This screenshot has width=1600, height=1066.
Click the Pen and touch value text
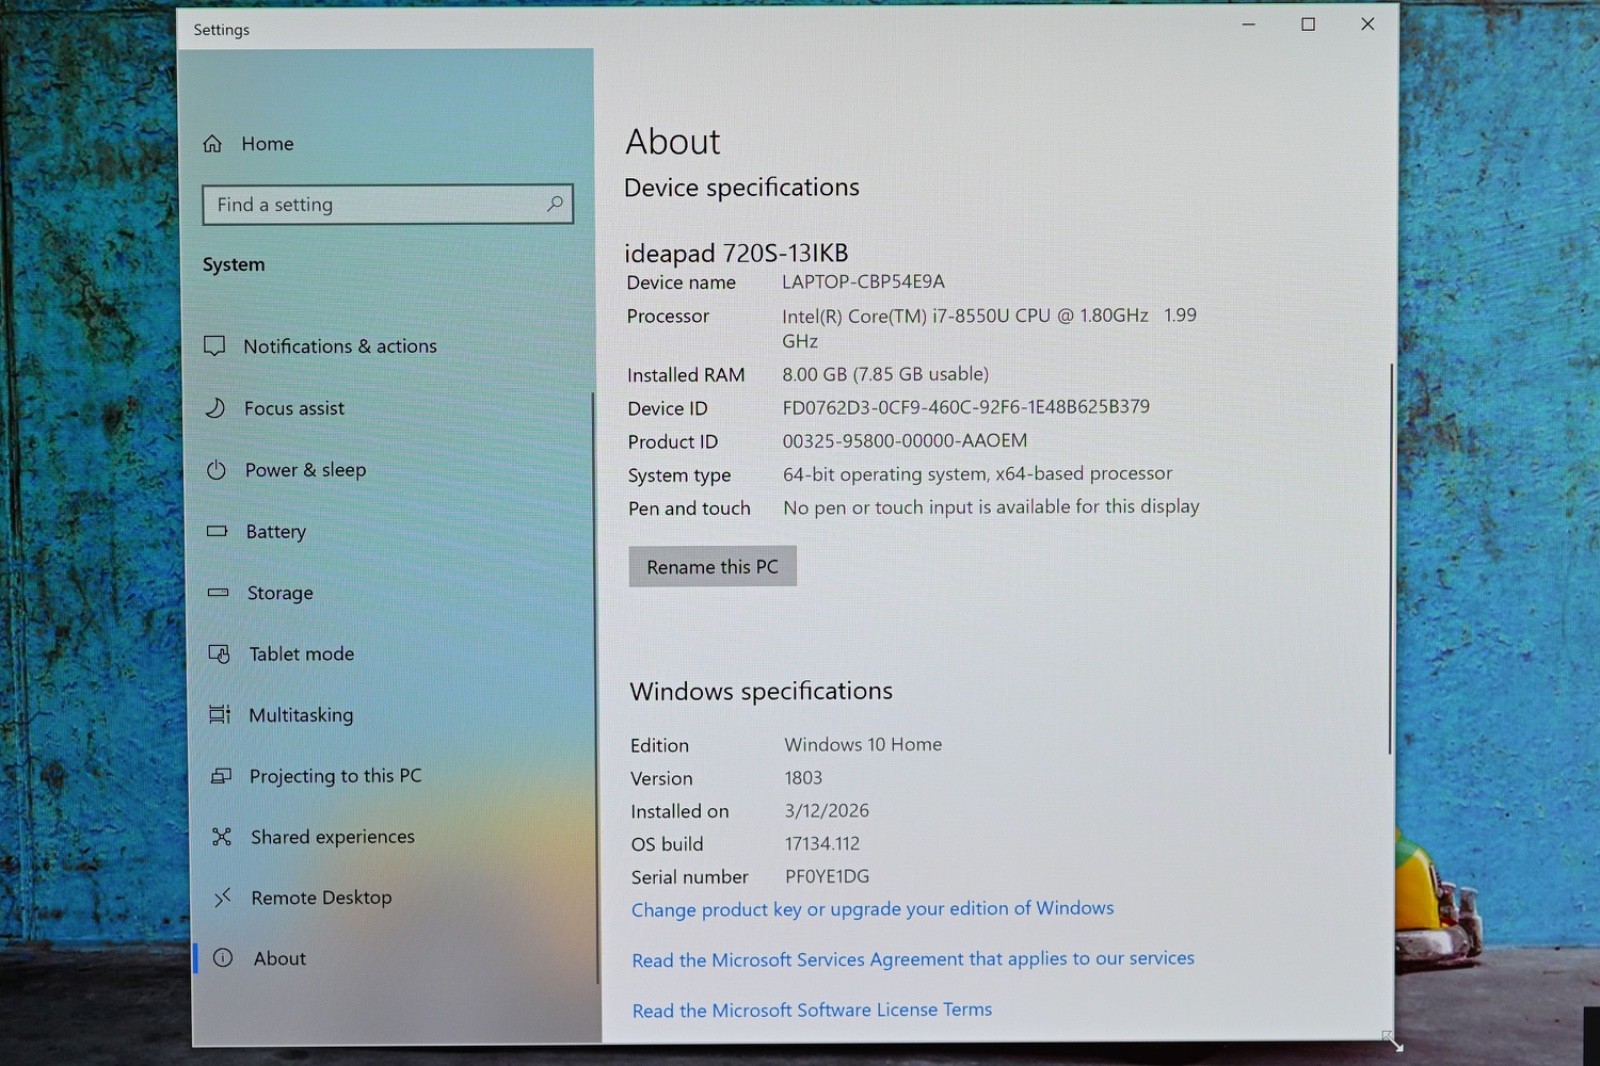pos(991,507)
